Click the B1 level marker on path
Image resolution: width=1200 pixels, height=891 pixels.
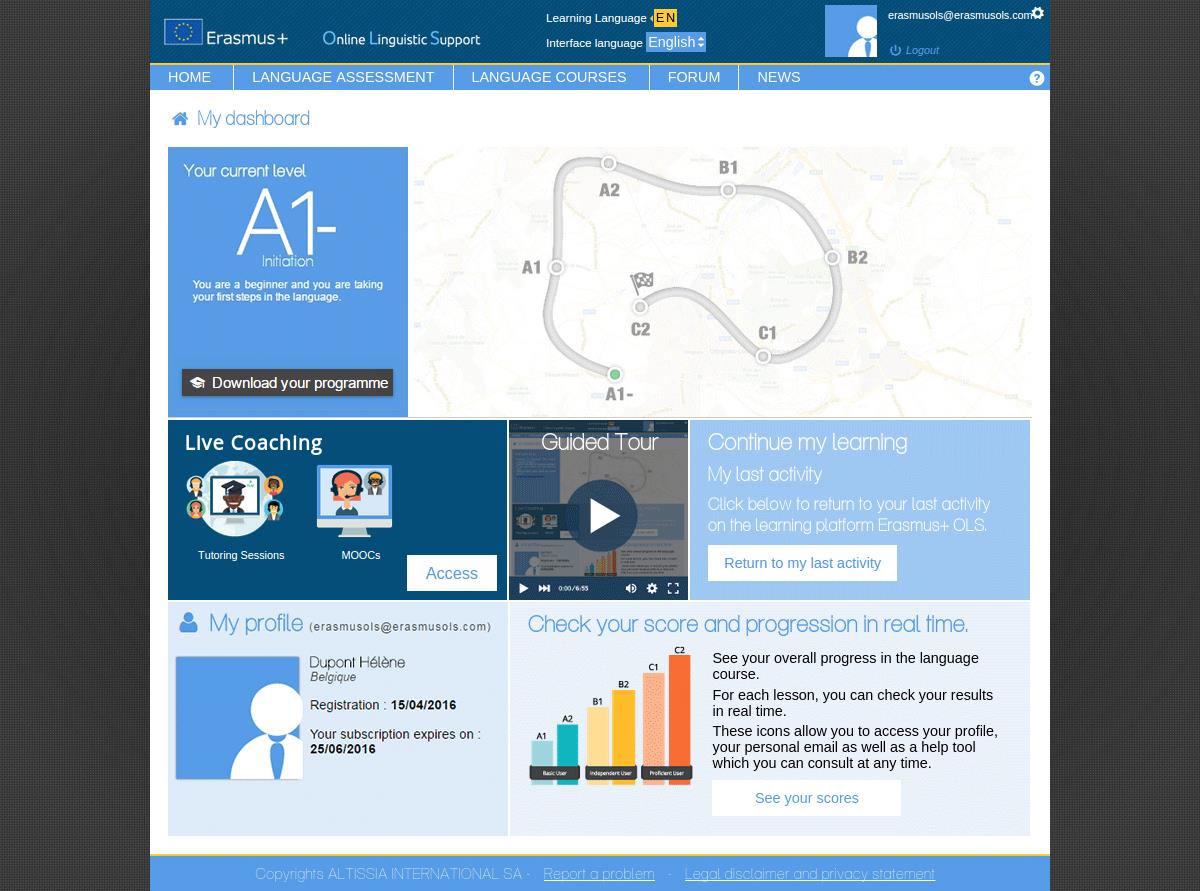728,190
